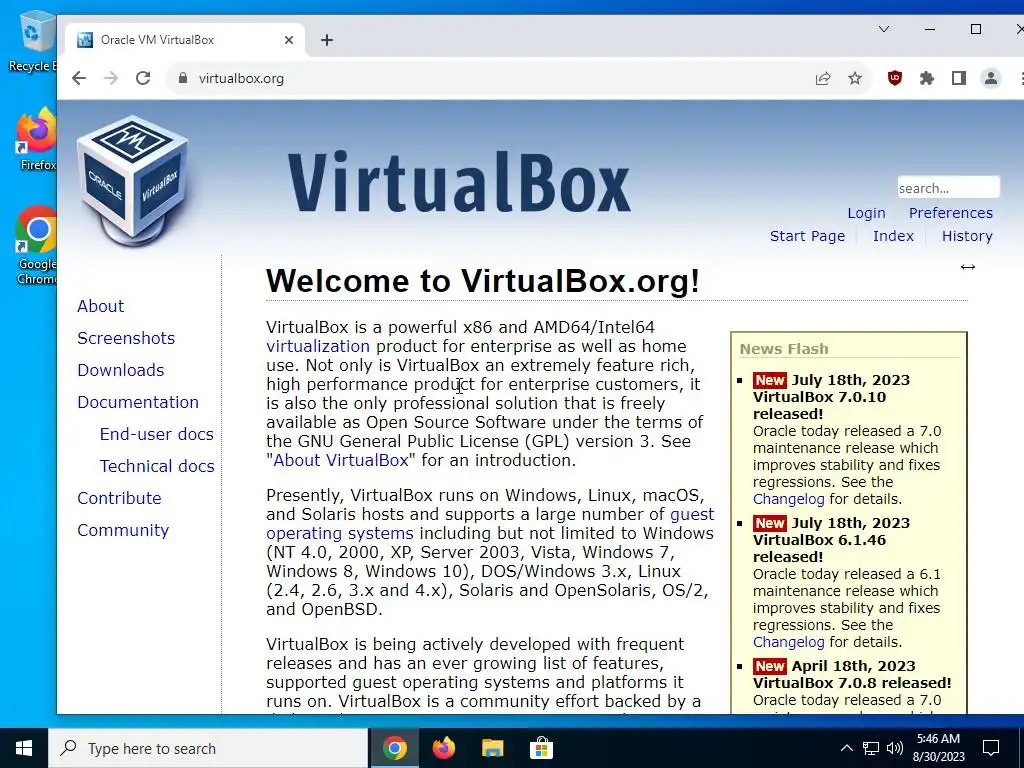Select Chrome in the taskbar

click(394, 748)
